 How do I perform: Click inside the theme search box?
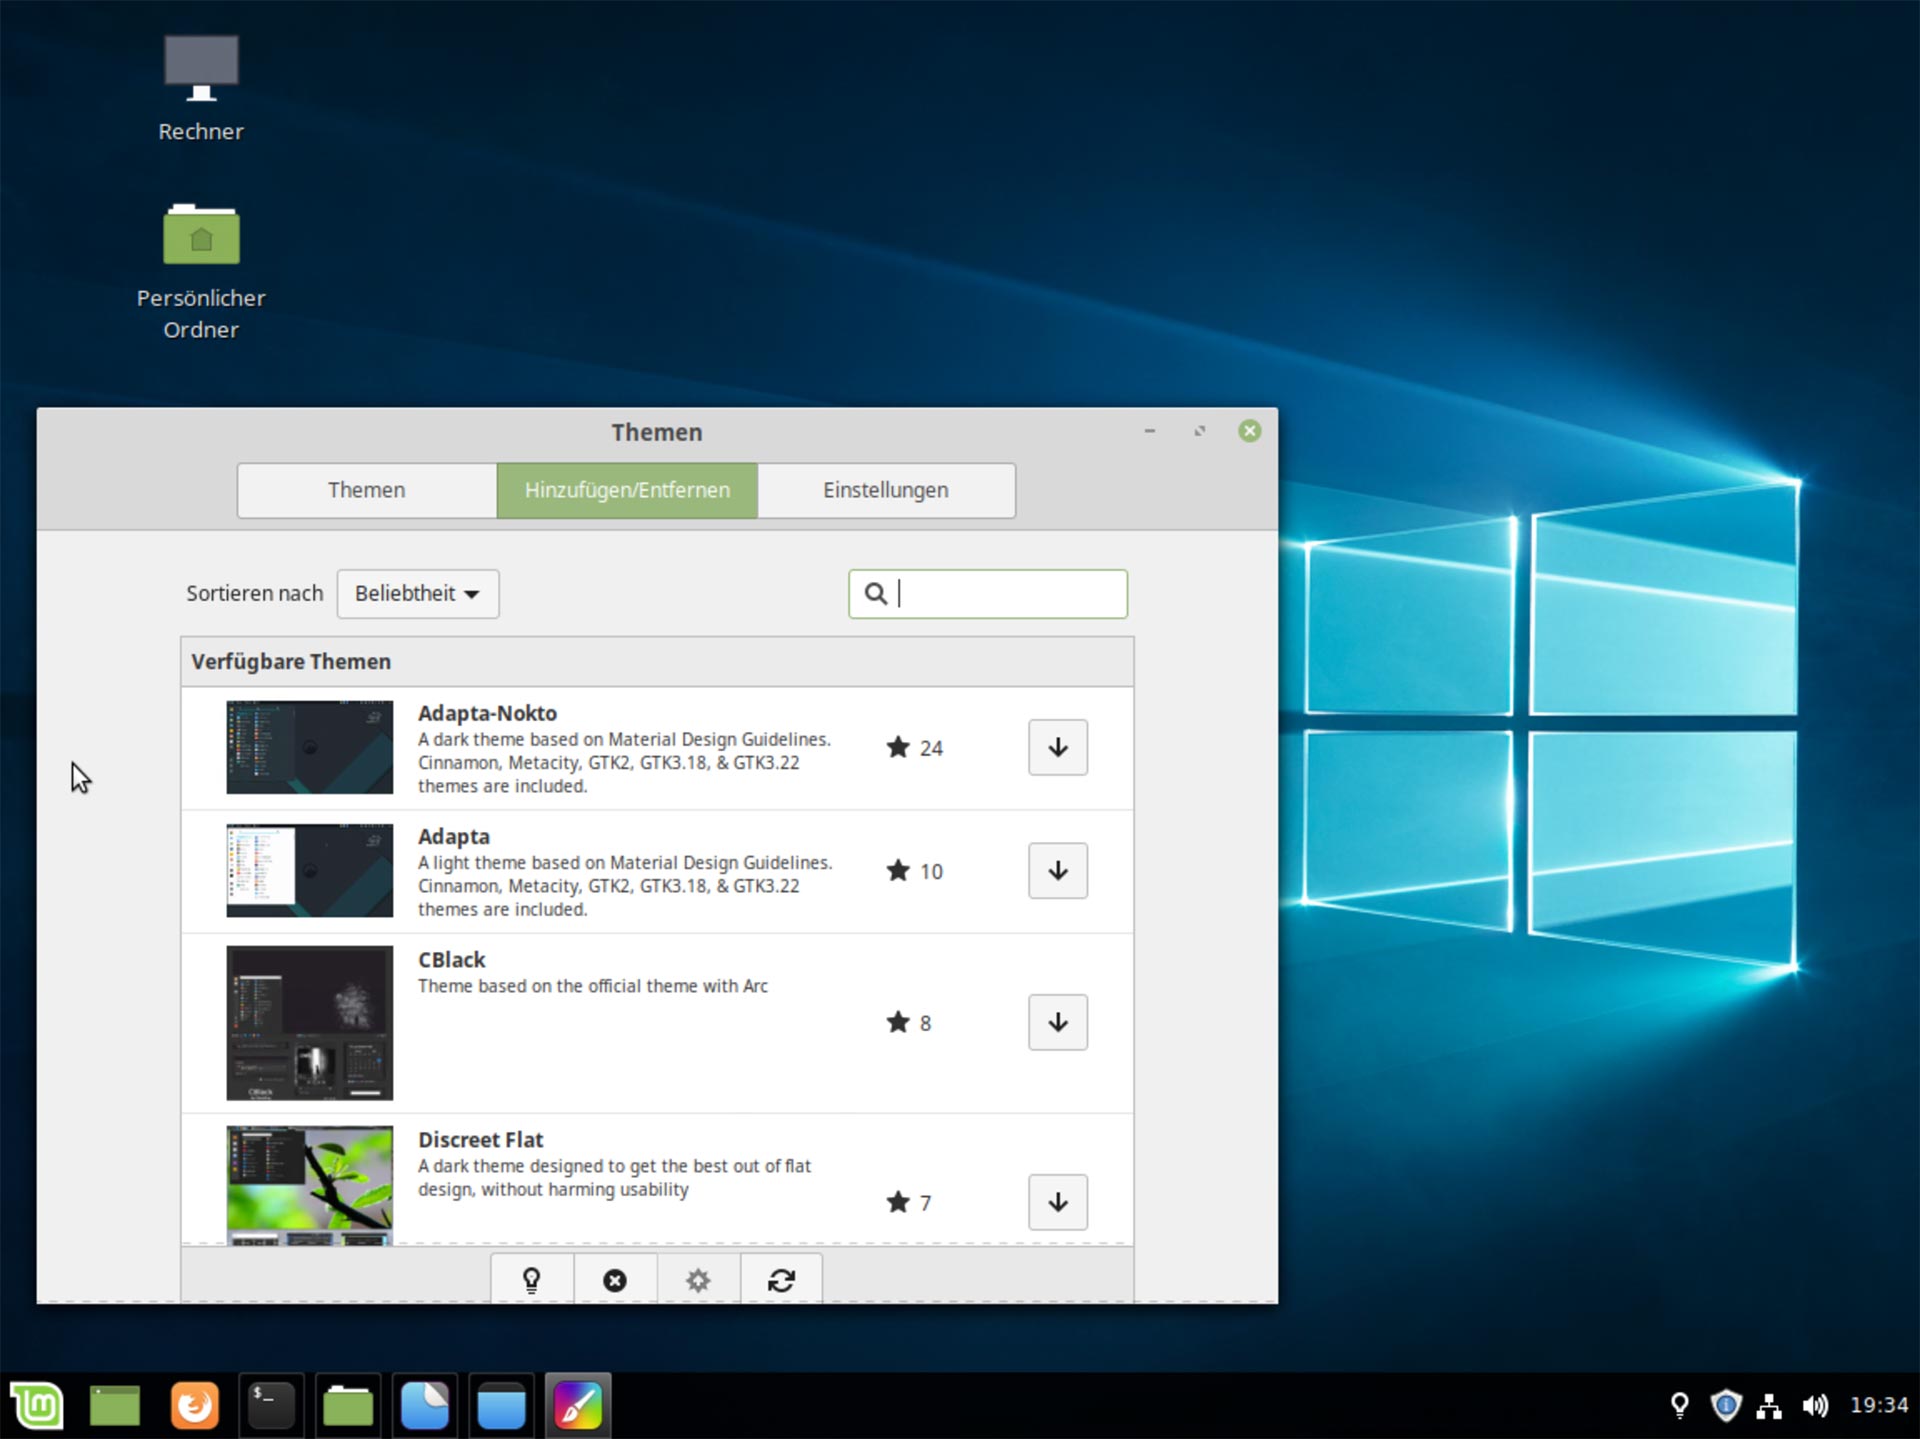point(1000,593)
